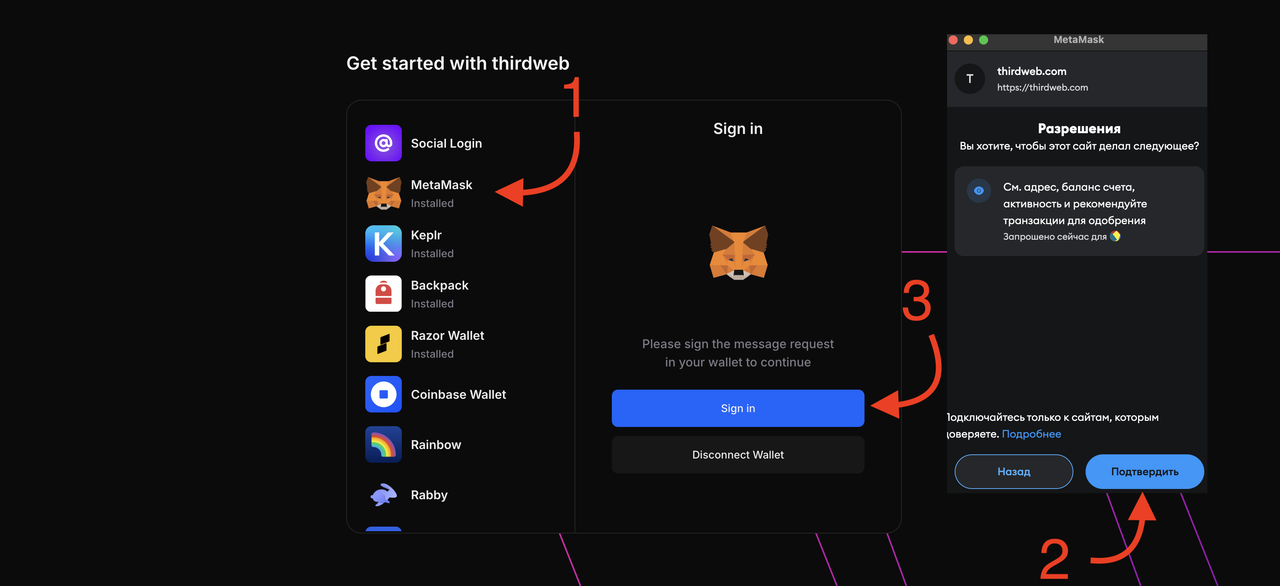Click the Disconnect Wallet button
The height and width of the screenshot is (586, 1280).
tap(738, 455)
